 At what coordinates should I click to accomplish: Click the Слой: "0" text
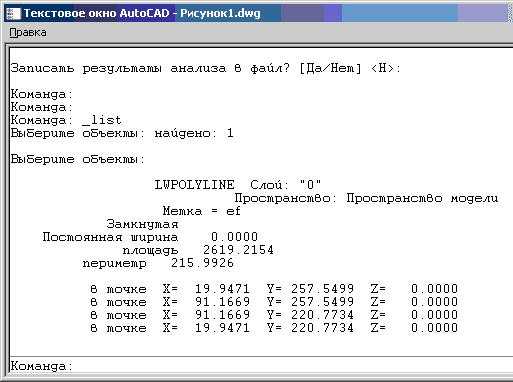[x=286, y=185]
